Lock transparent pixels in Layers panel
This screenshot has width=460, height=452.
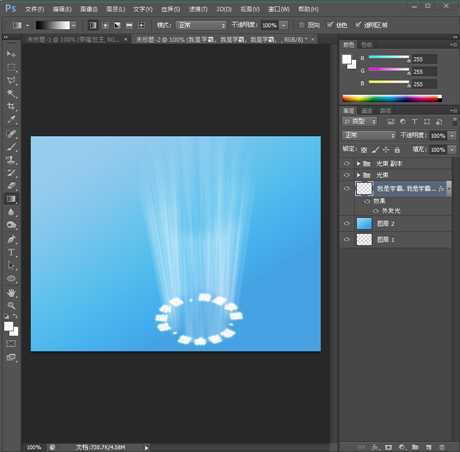point(364,150)
